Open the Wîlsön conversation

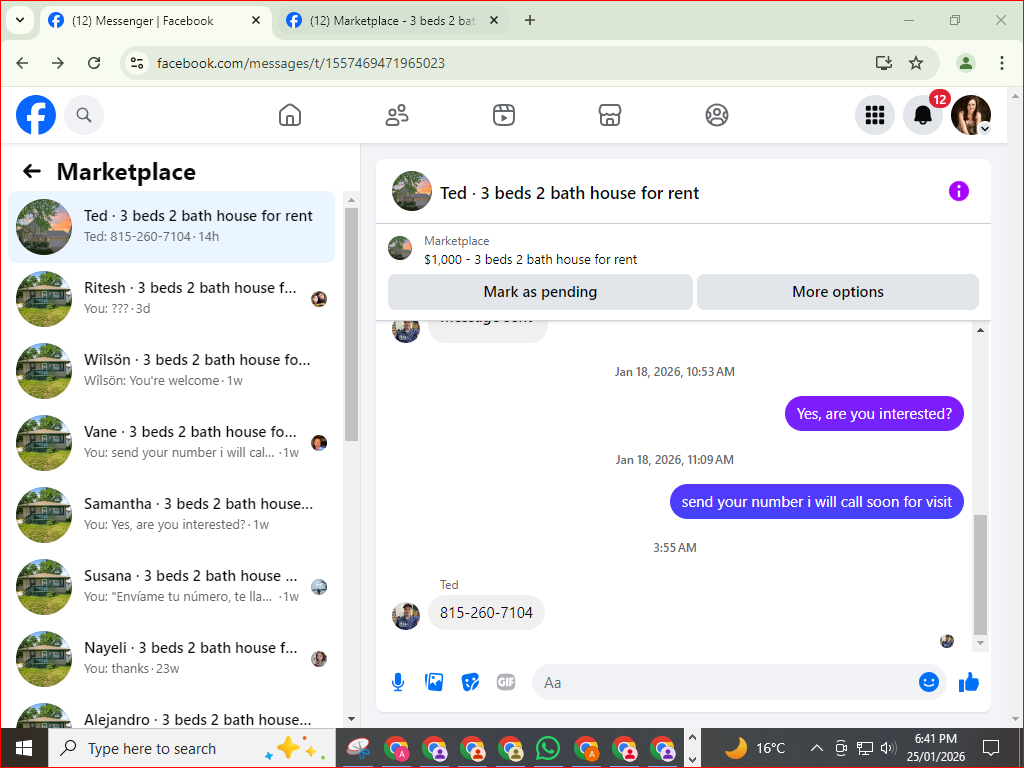coord(171,370)
